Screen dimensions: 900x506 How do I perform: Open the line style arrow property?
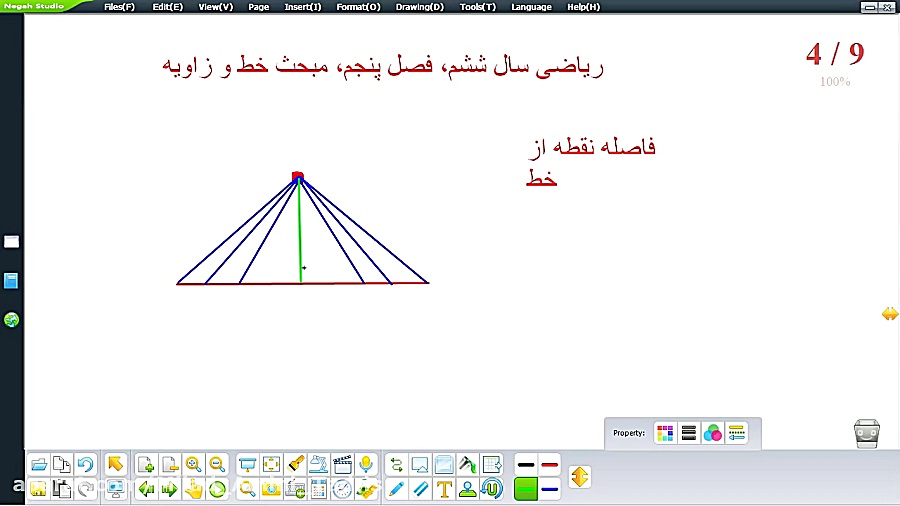coord(736,433)
